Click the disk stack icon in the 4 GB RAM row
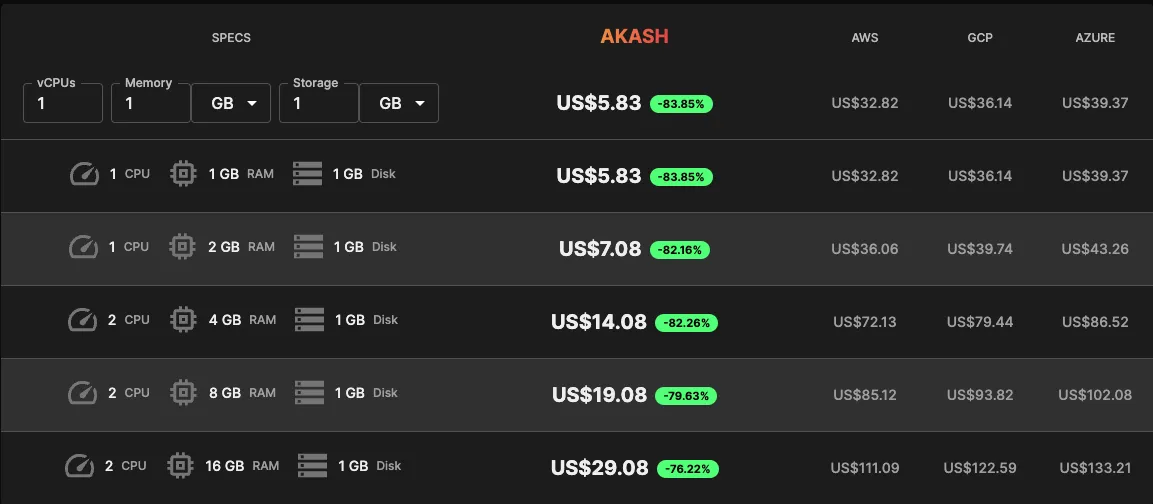The image size is (1153, 504). tap(310, 320)
